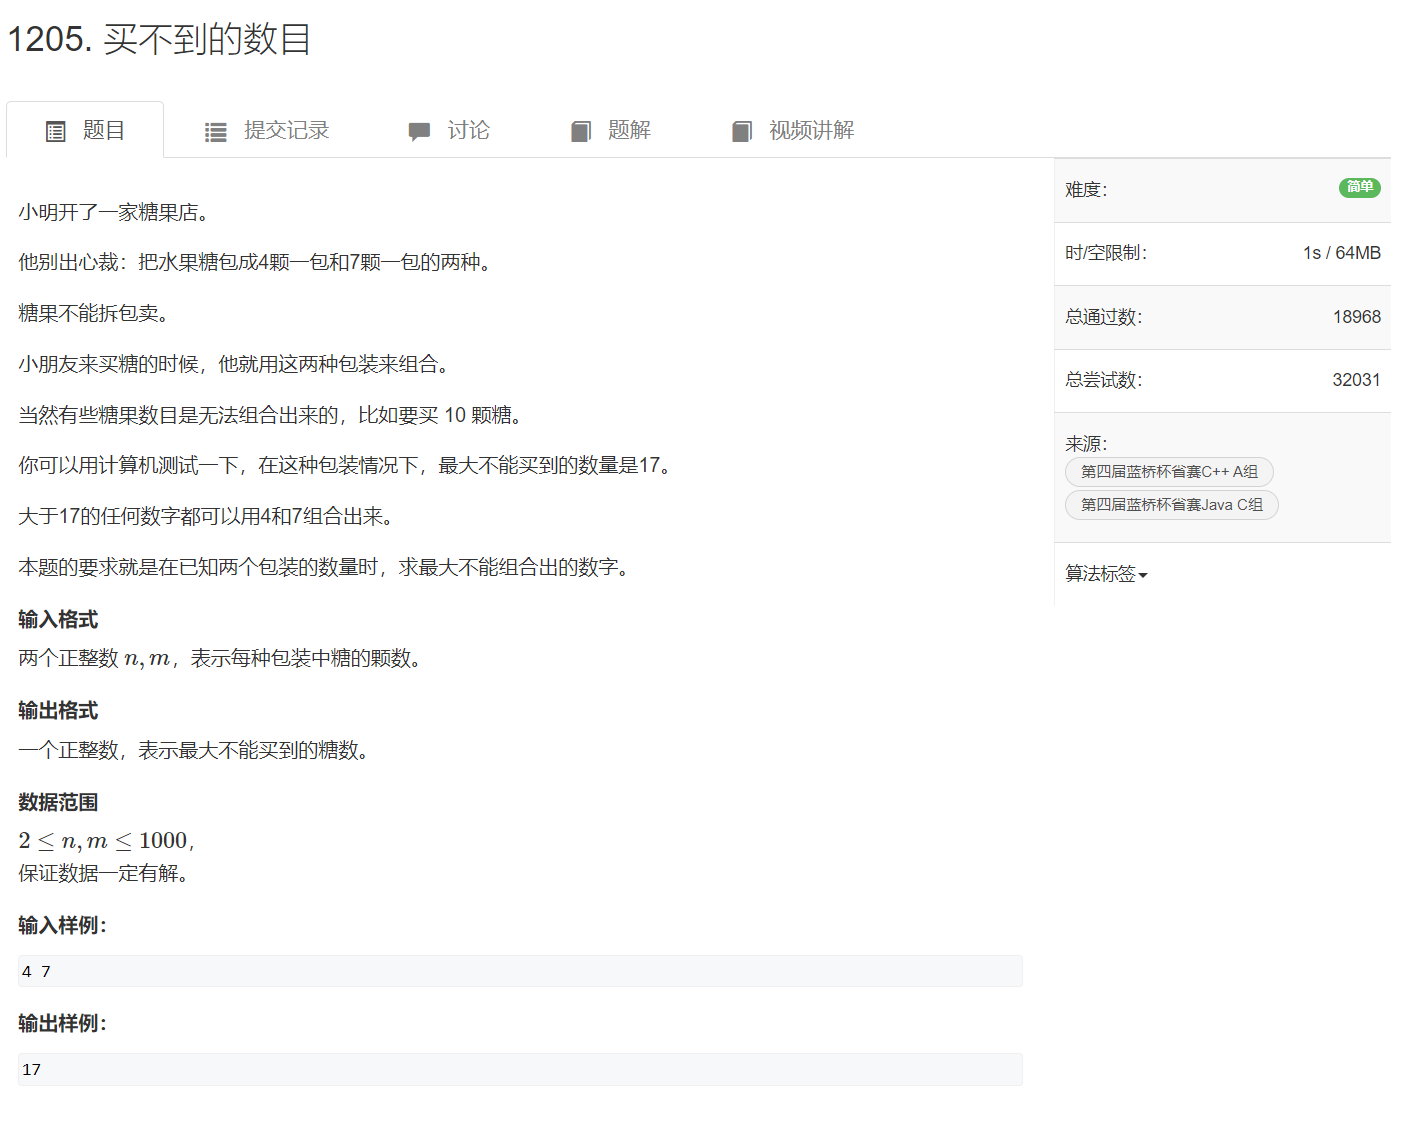Click the book icon beside 视频讲解
The width and height of the screenshot is (1403, 1147).
coord(741,131)
